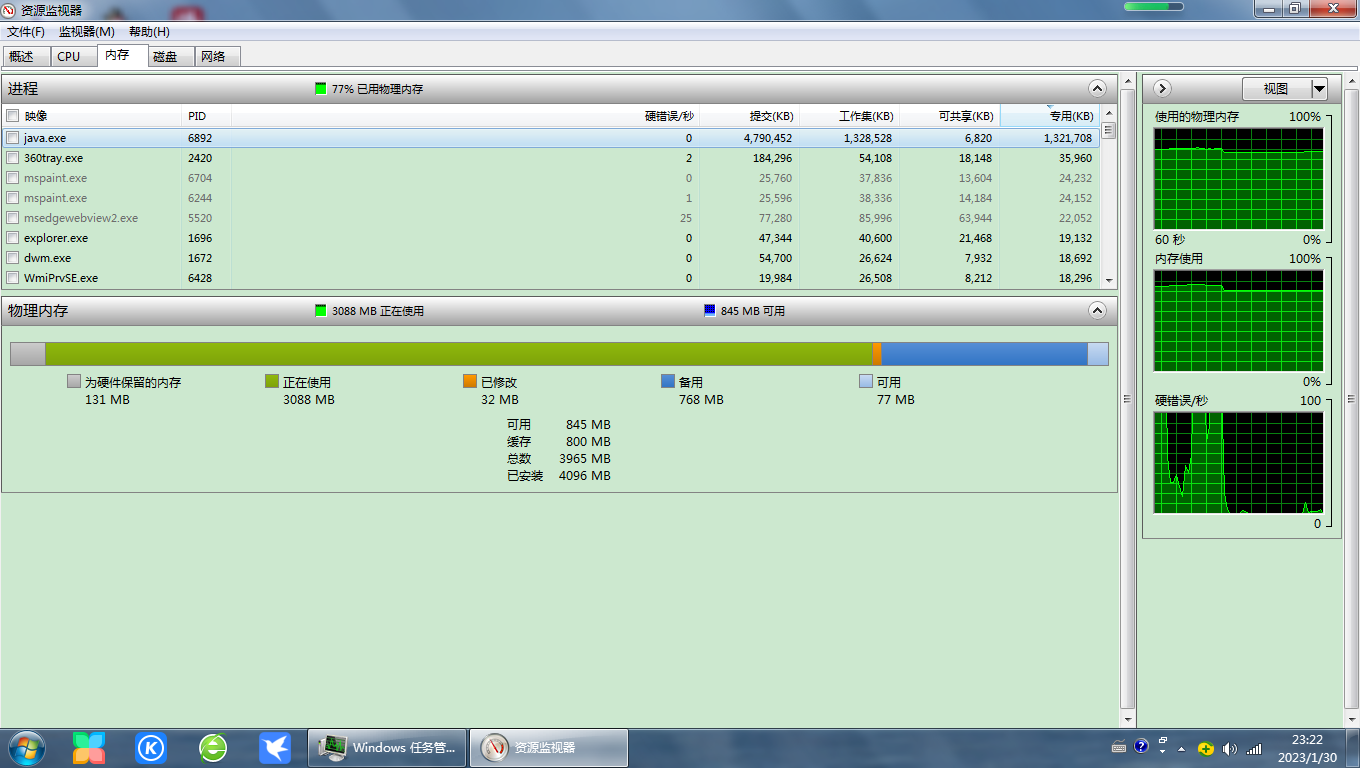Open the 视图 dropdown arrow
The image size is (1360, 768).
(x=1319, y=89)
